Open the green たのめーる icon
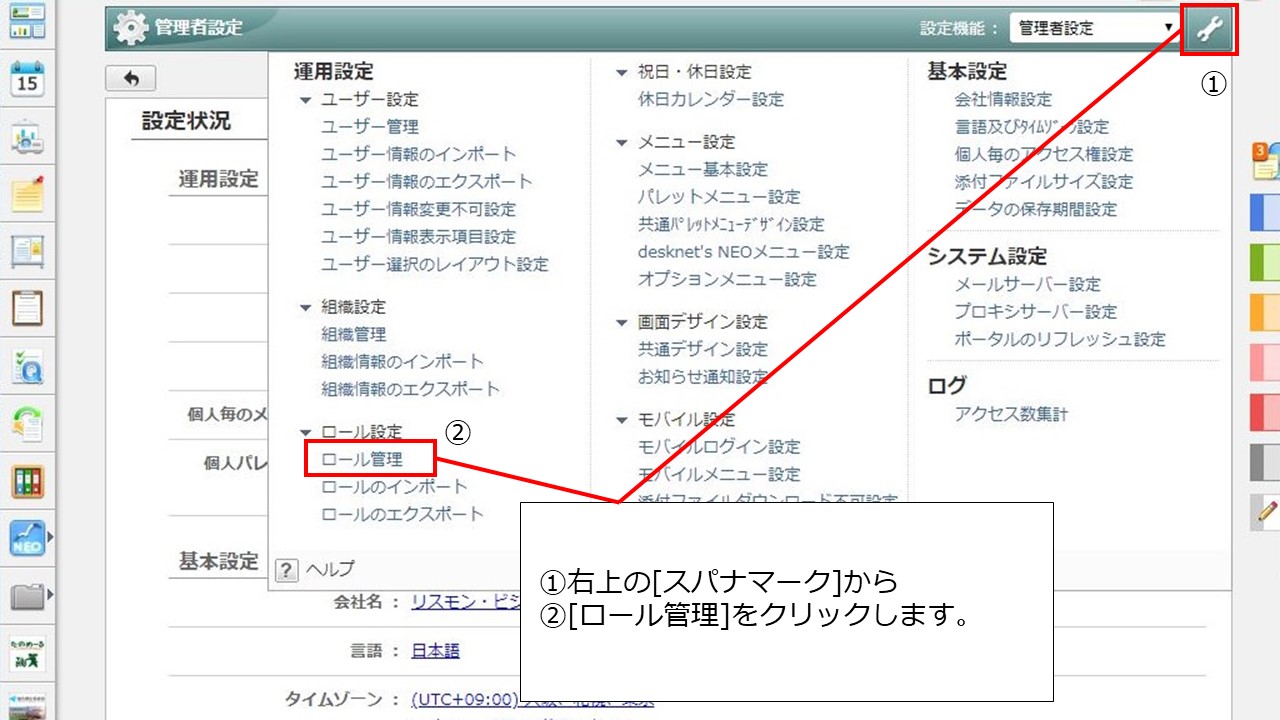The width and height of the screenshot is (1280, 720). (27, 654)
